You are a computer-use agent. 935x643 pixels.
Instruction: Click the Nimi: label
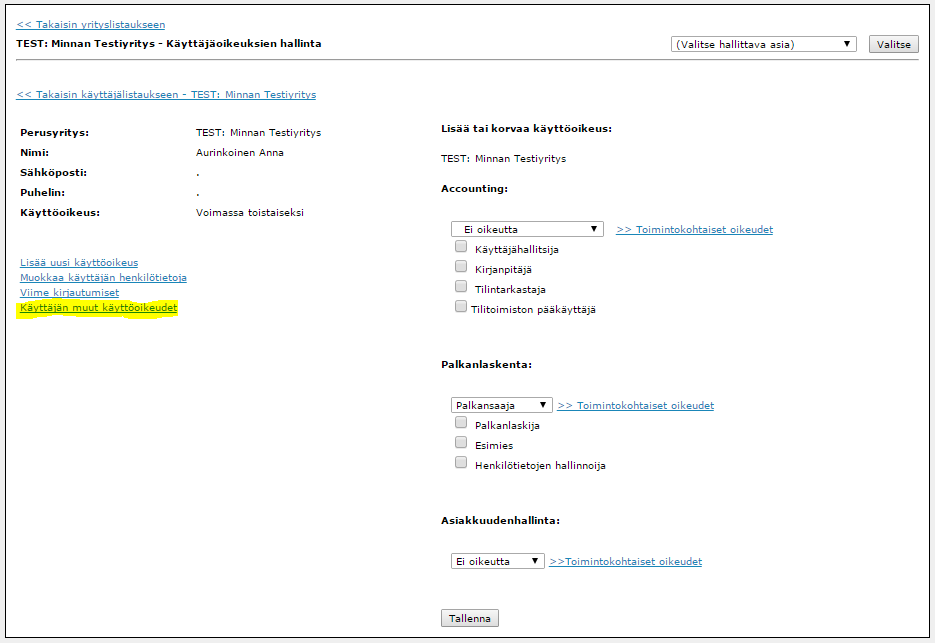35,153
